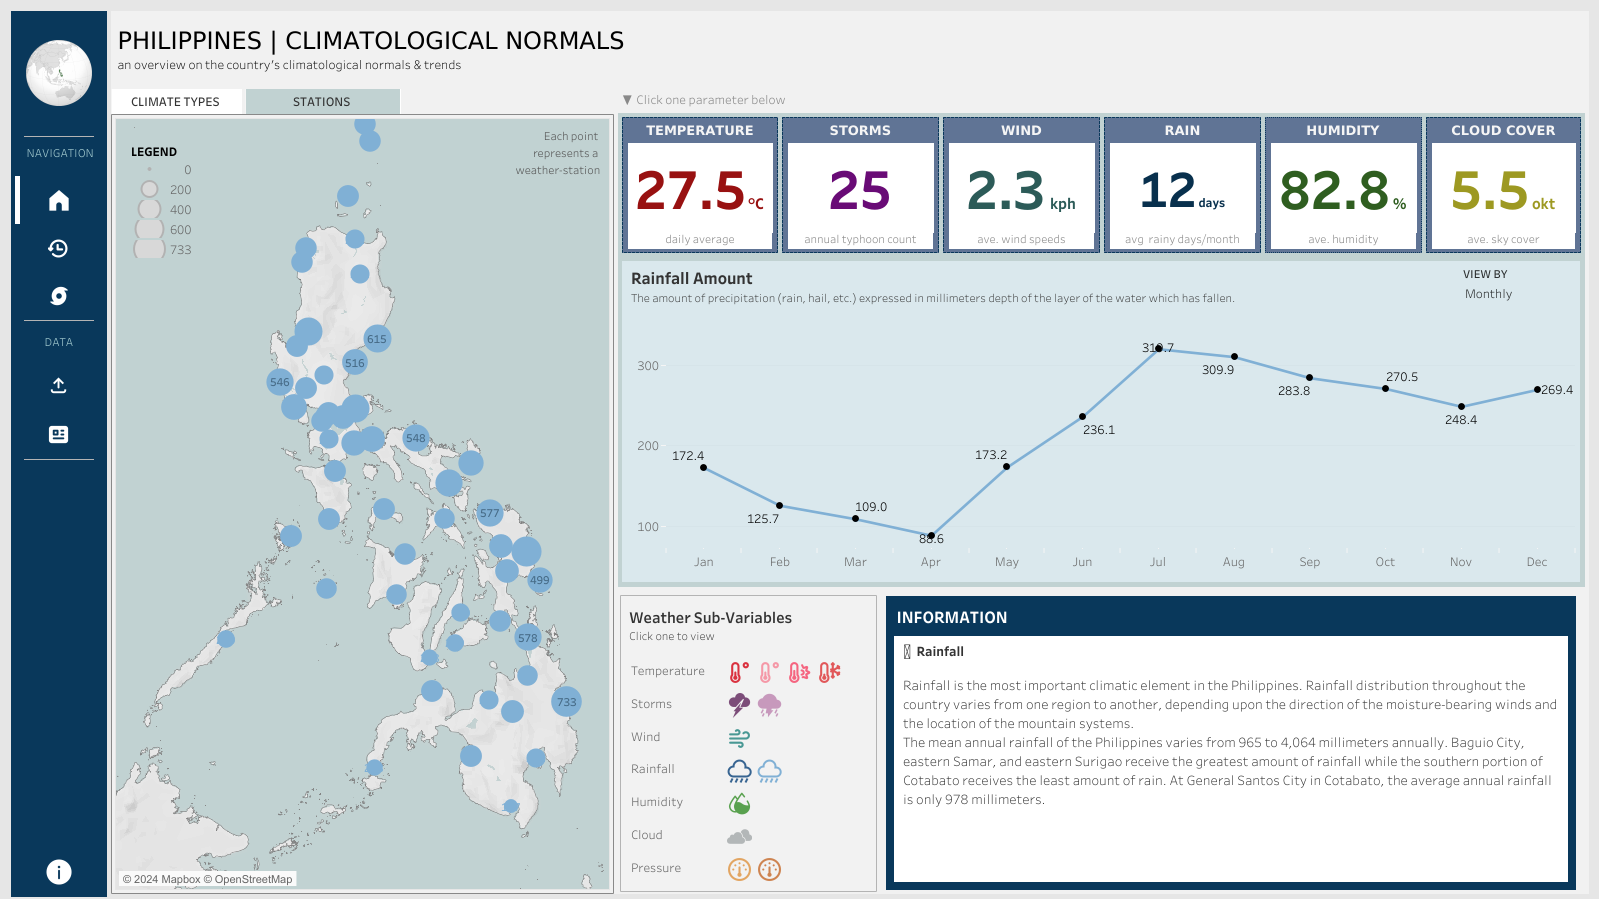The height and width of the screenshot is (899, 1599).
Task: Switch to the Climate Types tab
Action: [175, 102]
